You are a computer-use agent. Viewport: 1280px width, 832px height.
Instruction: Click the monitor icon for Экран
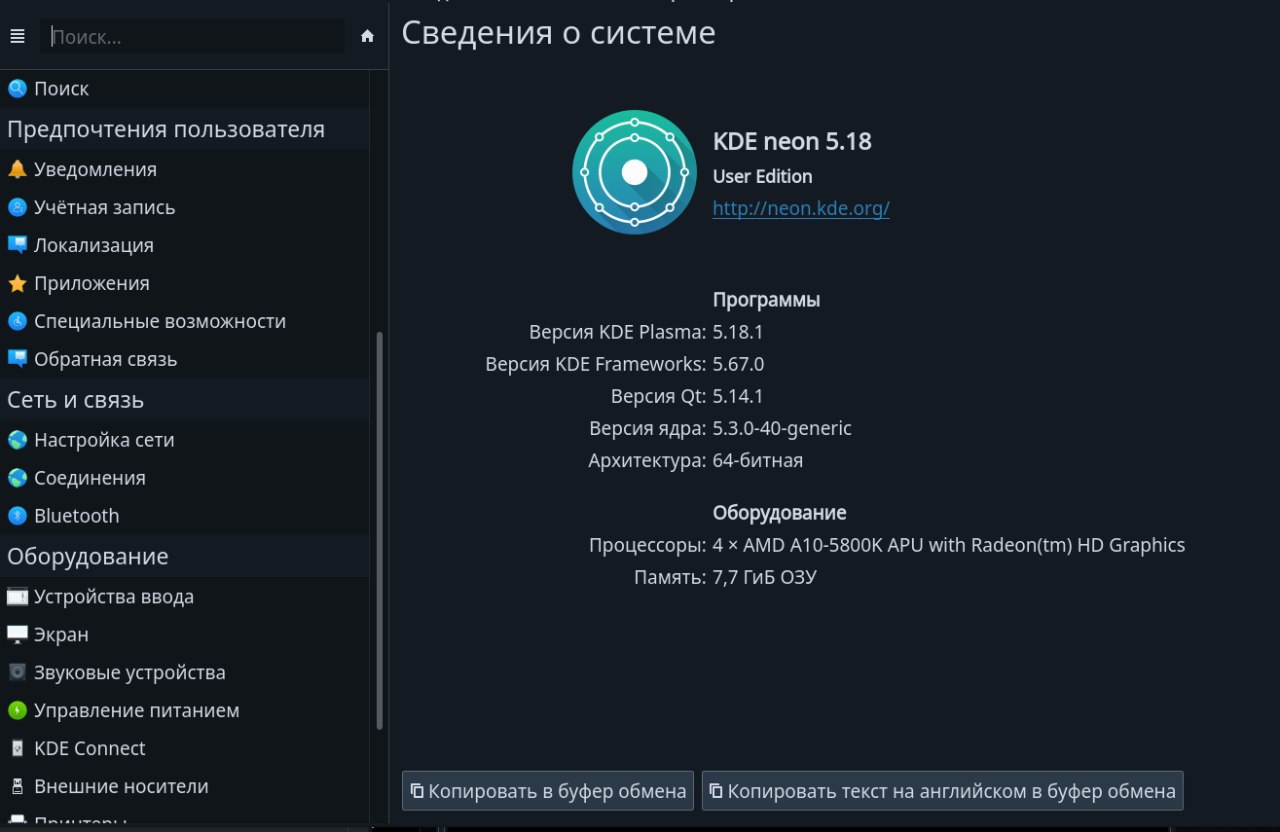[x=17, y=635]
